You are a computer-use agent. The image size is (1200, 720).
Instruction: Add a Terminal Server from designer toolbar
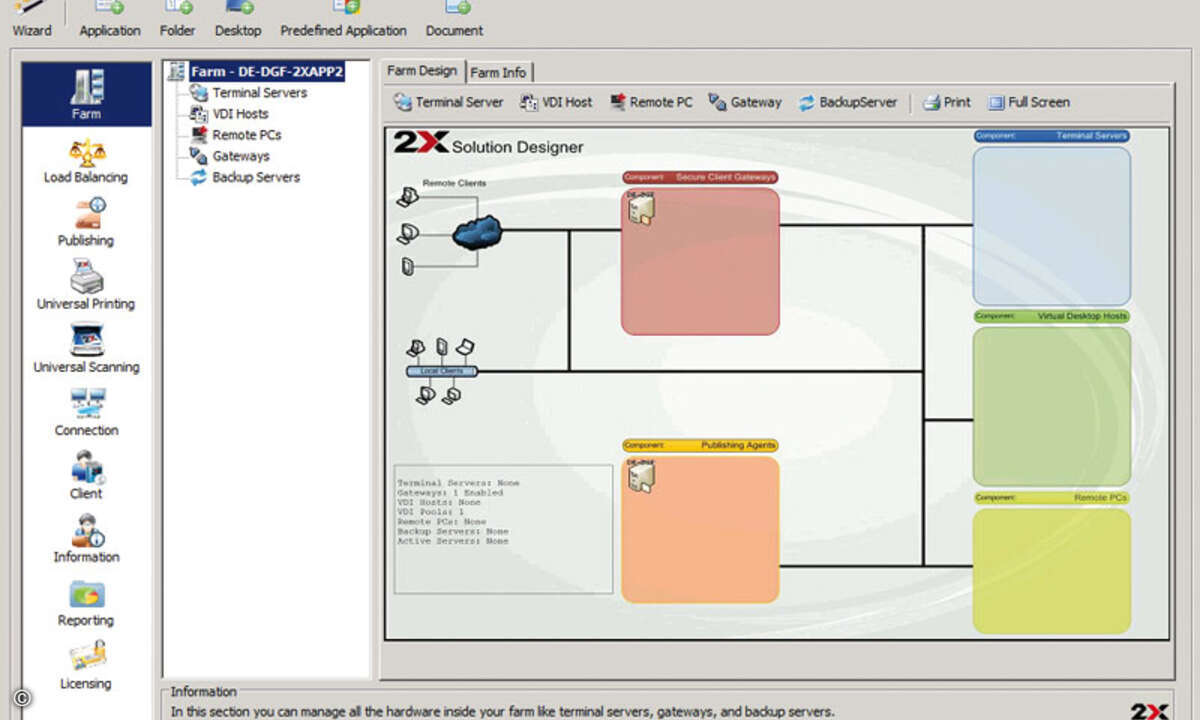(x=448, y=102)
